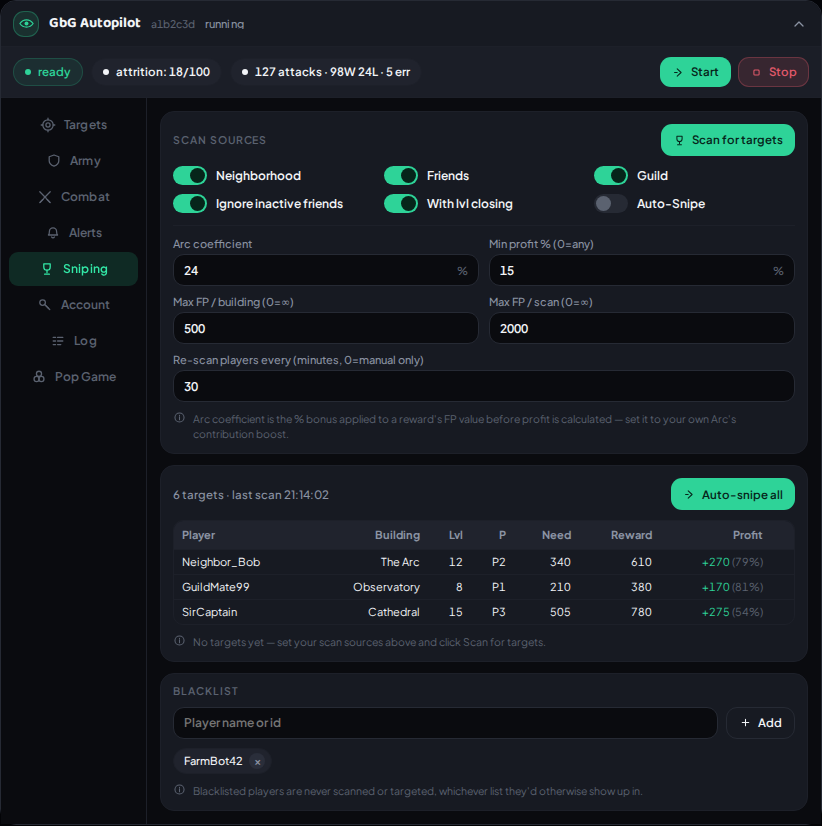Toggle Ignore inactive friends switch
Viewport: 822px width, 826px height.
(190, 203)
